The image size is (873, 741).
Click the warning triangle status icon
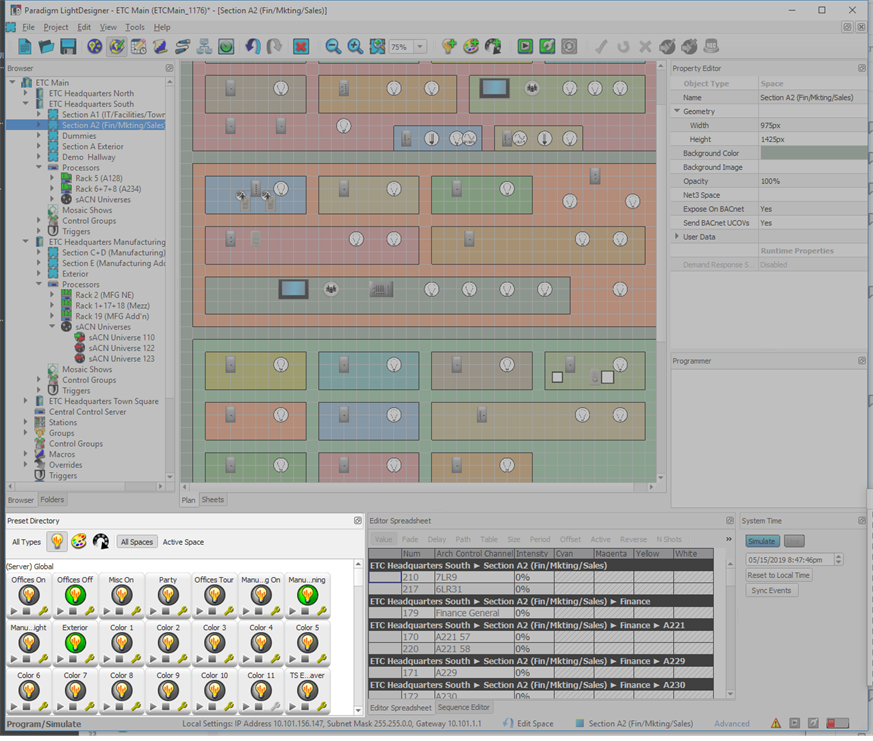(x=776, y=723)
